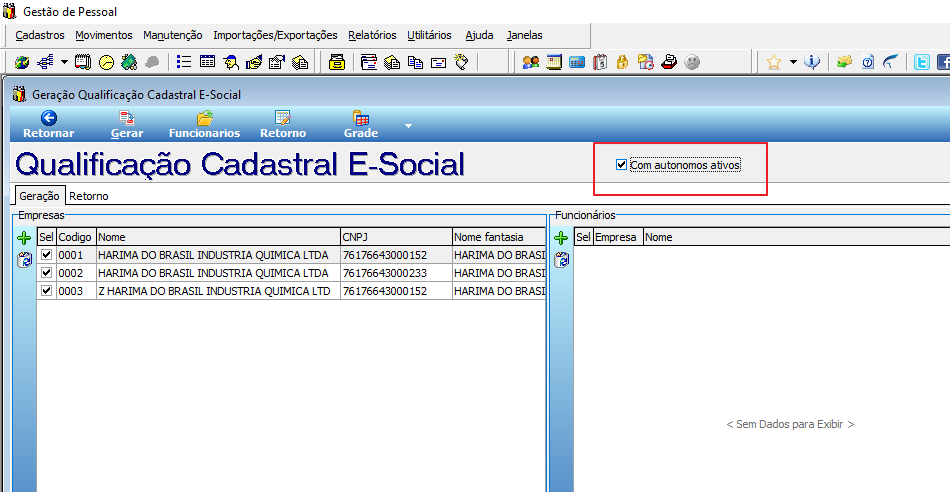
Task: Expand the arrow beside the hierarchy icon
Action: (x=64, y=62)
